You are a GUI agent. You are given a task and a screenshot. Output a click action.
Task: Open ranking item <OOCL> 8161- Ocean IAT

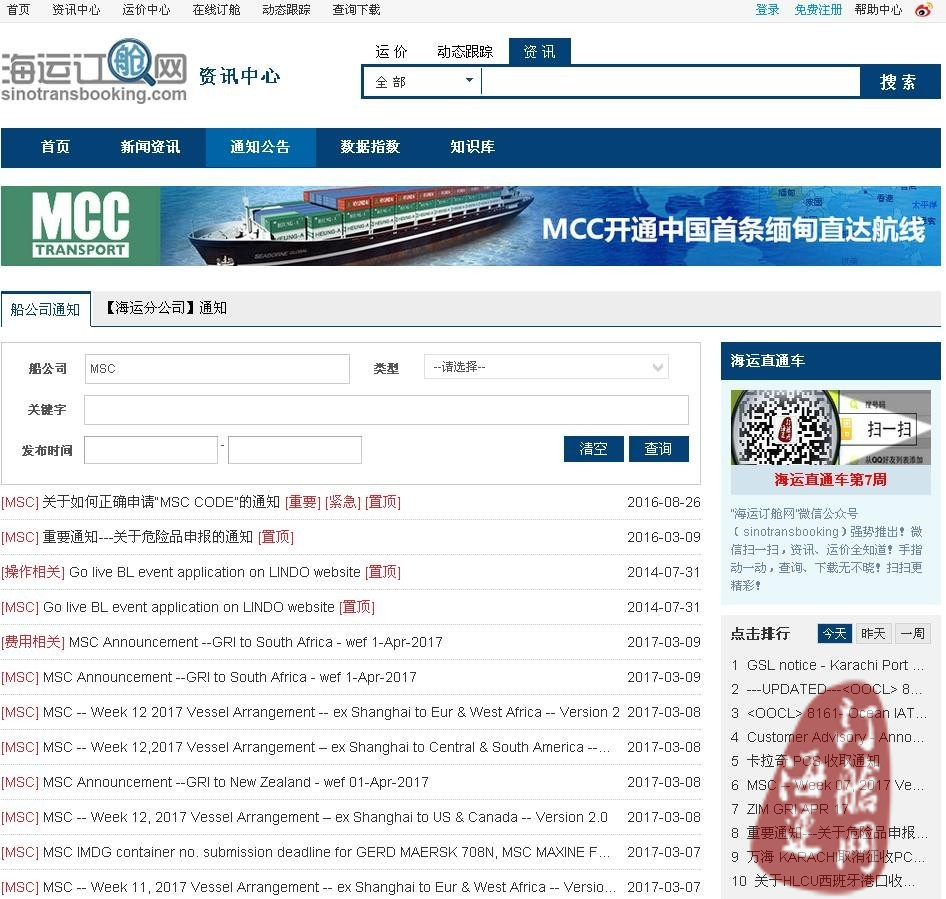tap(836, 713)
